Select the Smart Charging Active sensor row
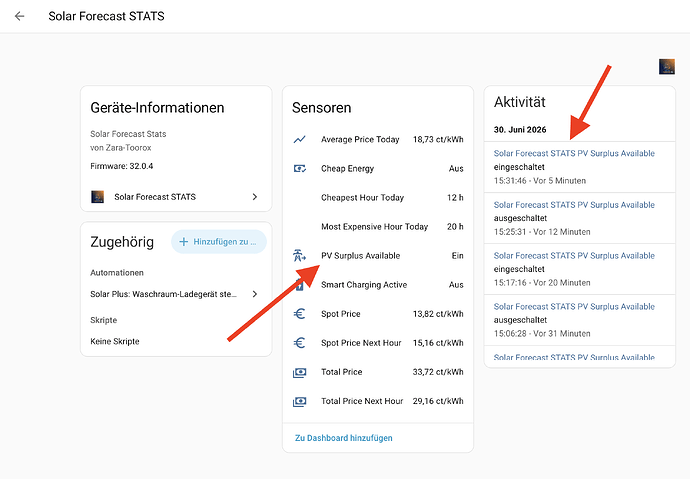690x479 pixels. coord(378,285)
